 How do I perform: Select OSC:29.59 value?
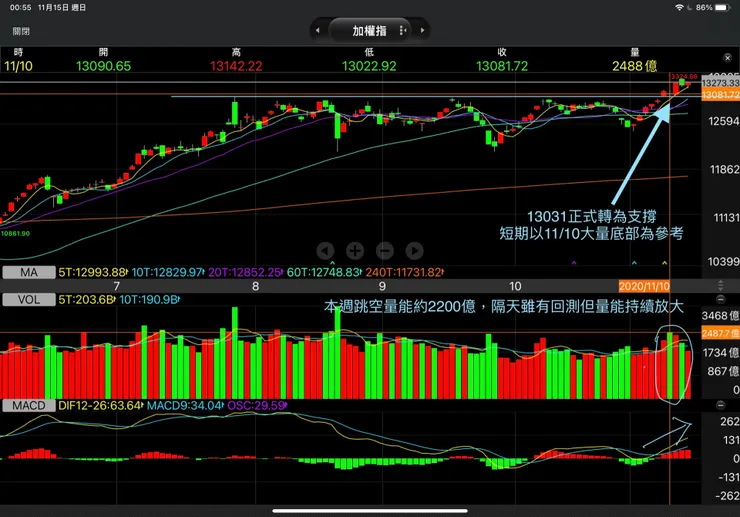[x=257, y=406]
